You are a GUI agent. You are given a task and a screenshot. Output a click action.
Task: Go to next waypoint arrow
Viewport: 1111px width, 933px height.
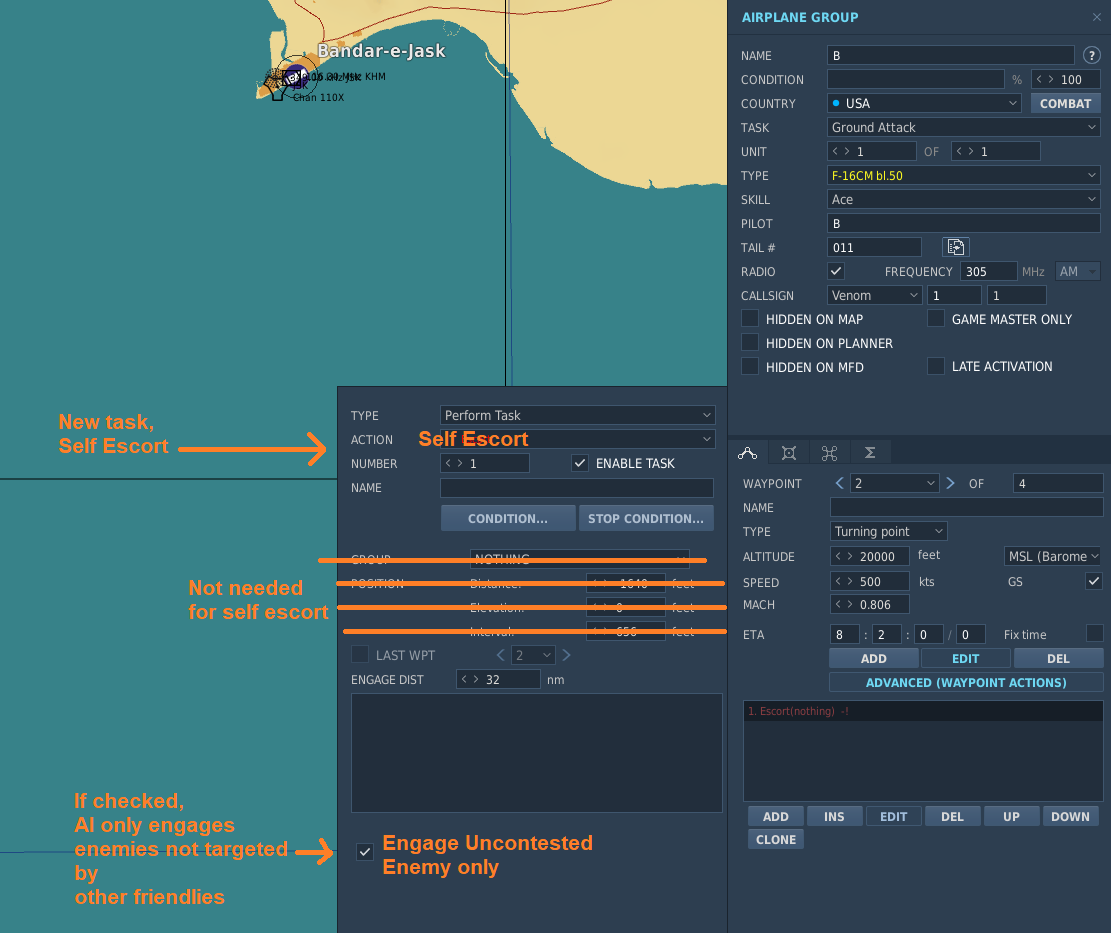coord(951,483)
